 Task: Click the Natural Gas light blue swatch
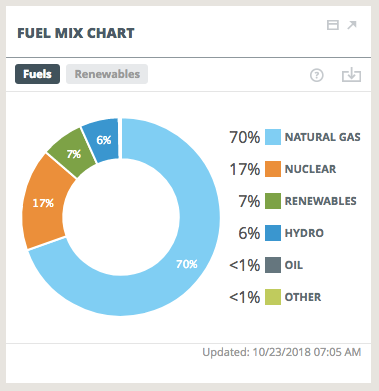tap(273, 137)
